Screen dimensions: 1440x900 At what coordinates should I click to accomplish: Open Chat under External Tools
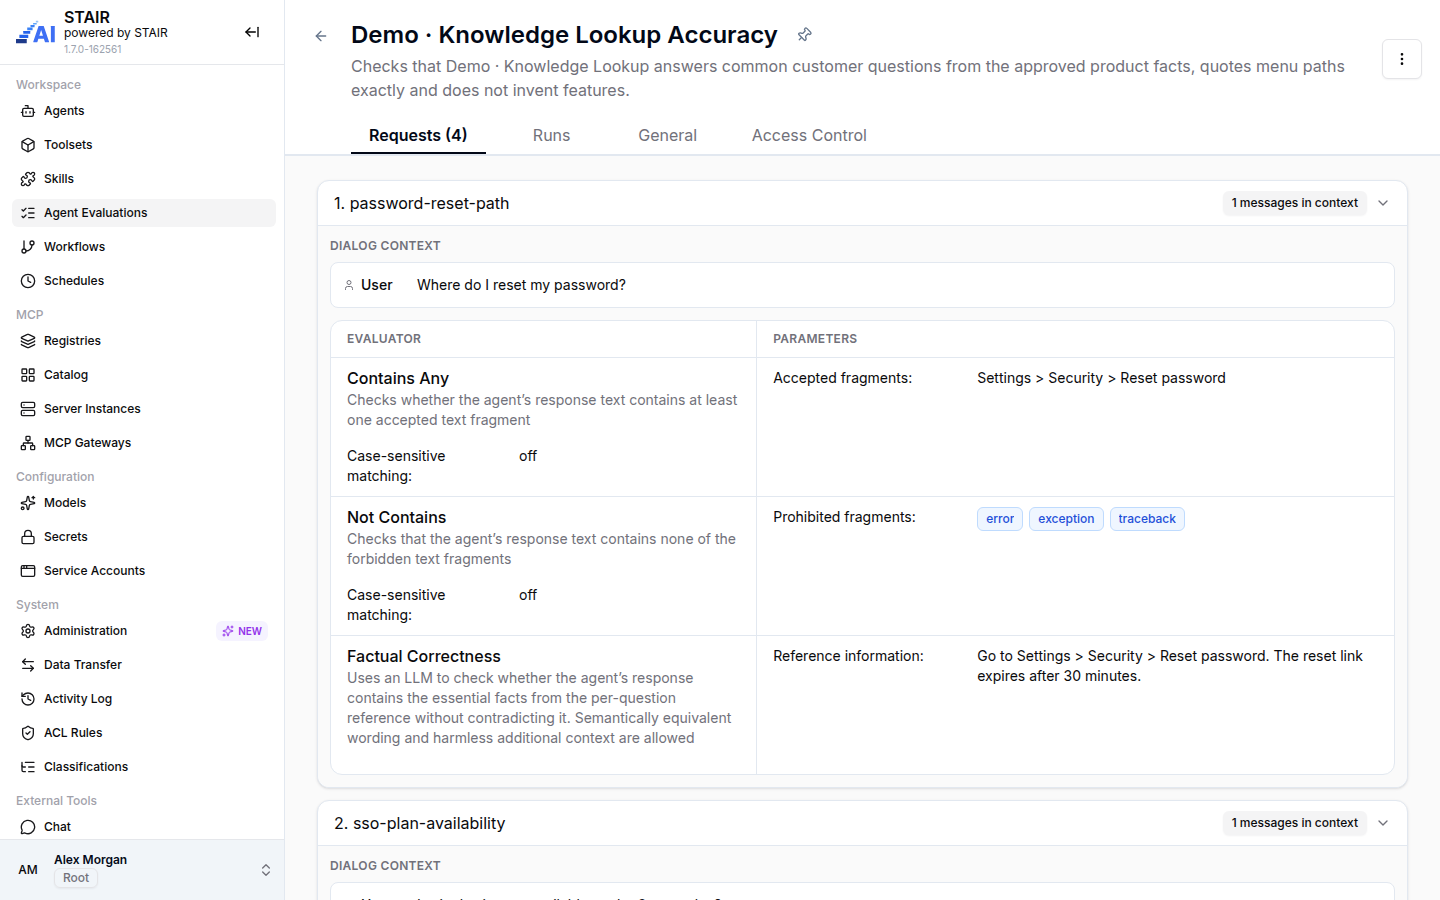tap(144, 827)
